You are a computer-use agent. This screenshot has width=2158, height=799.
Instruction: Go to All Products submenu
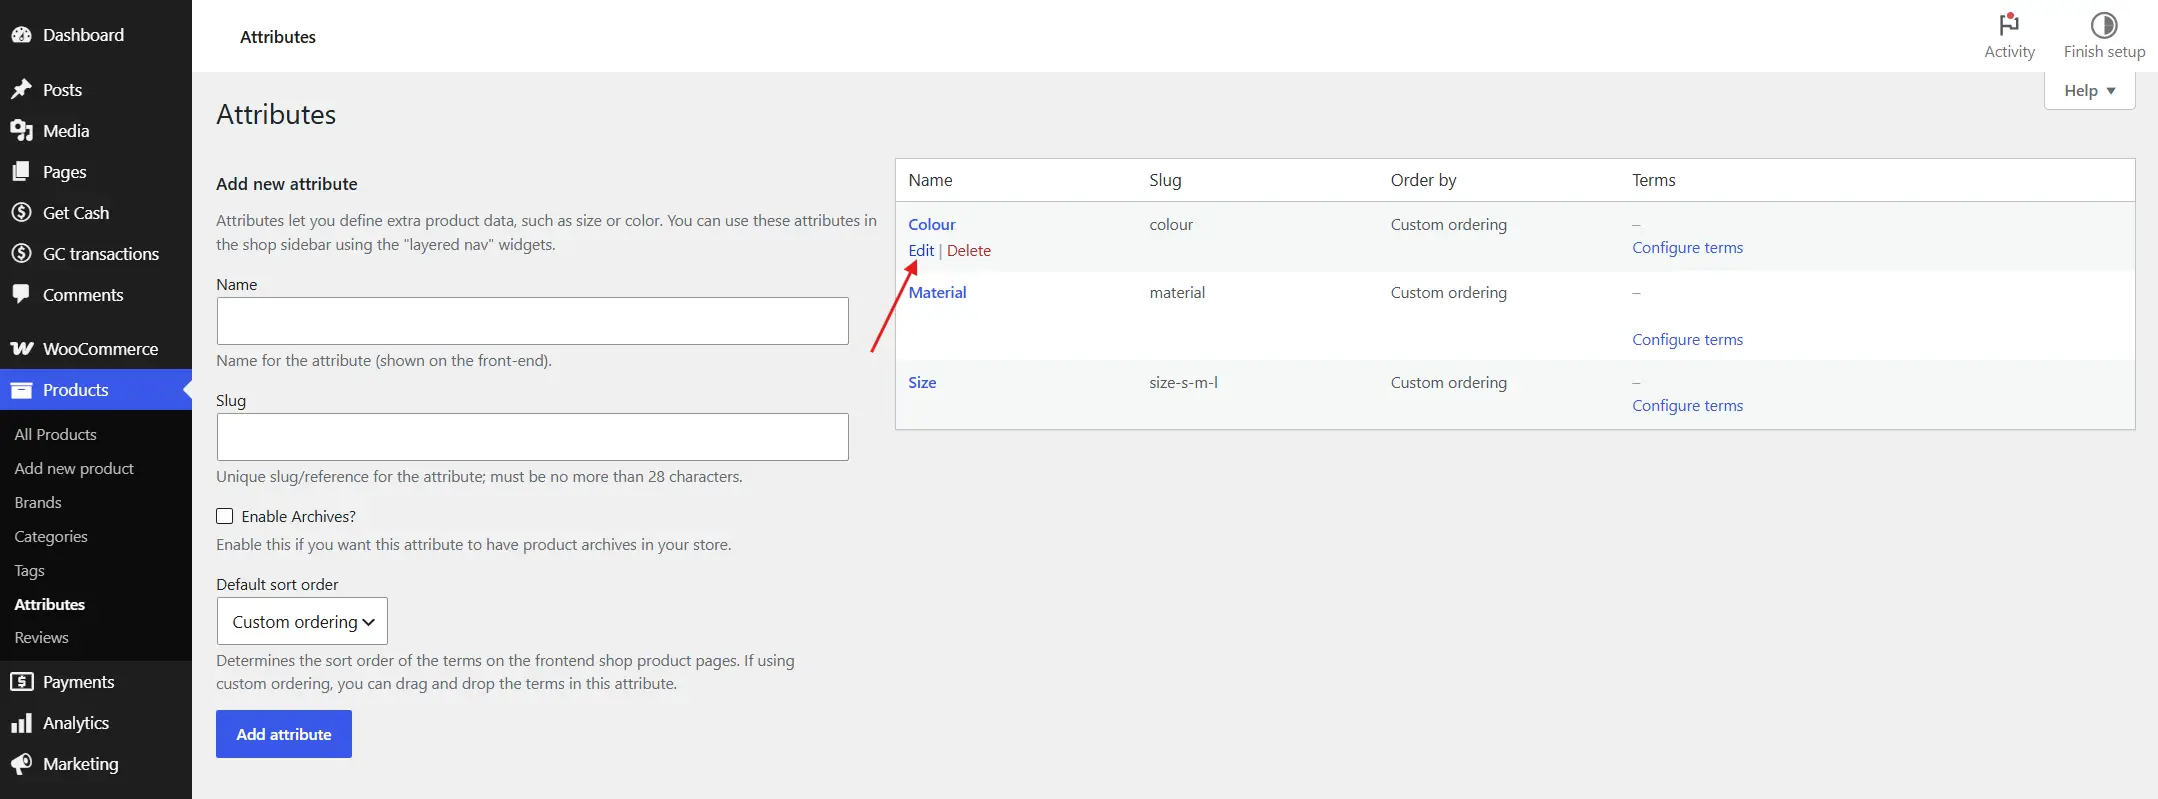tap(56, 434)
